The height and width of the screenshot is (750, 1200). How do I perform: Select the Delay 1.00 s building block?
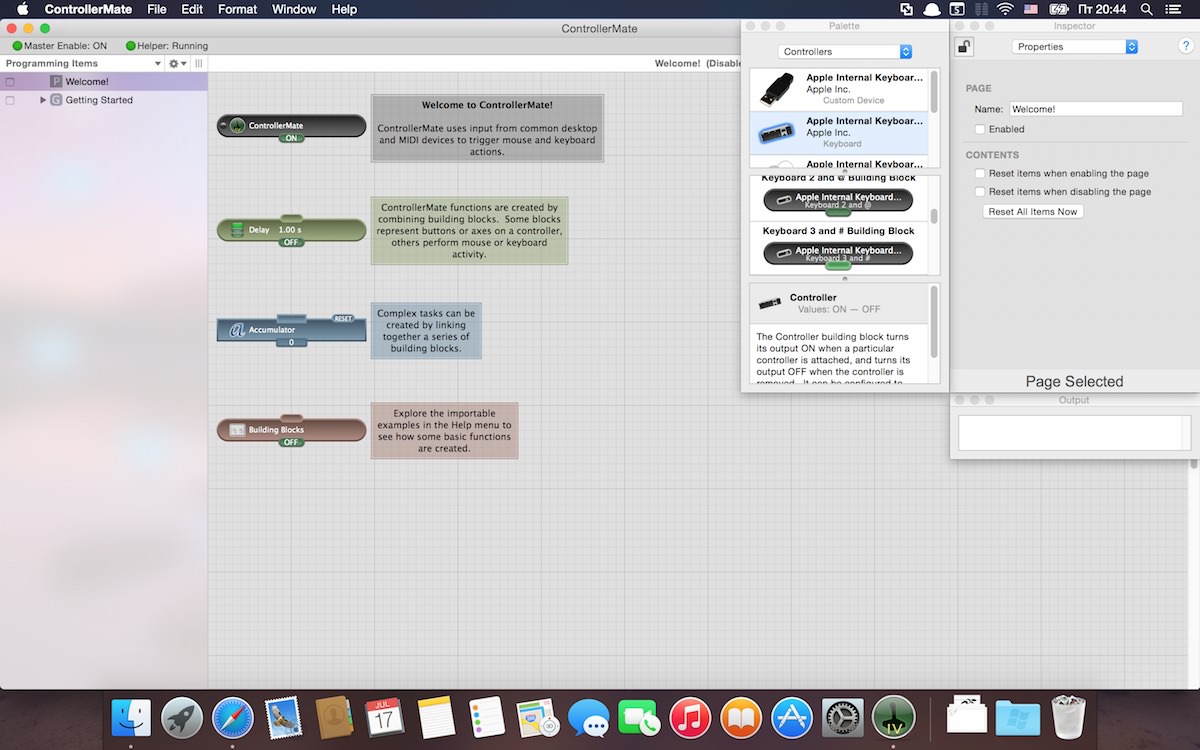pyautogui.click(x=291, y=230)
